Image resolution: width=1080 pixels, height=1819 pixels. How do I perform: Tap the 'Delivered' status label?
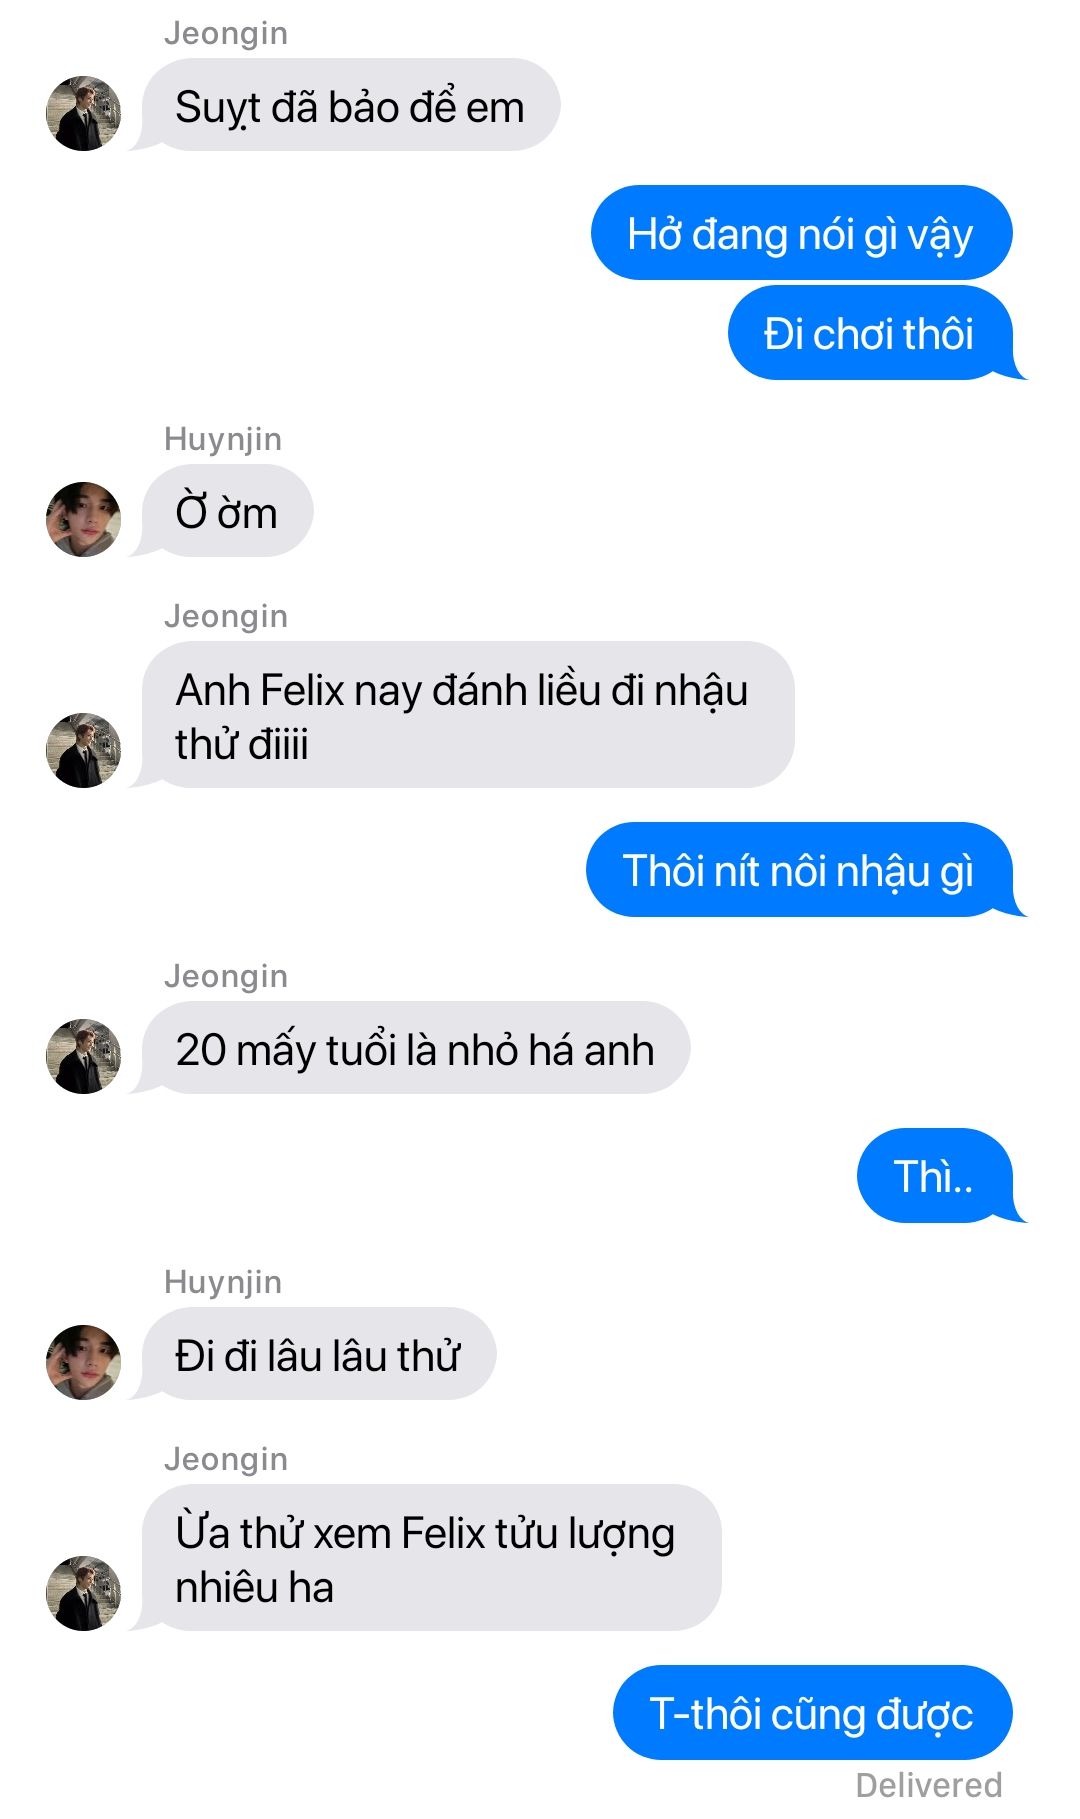(929, 1785)
